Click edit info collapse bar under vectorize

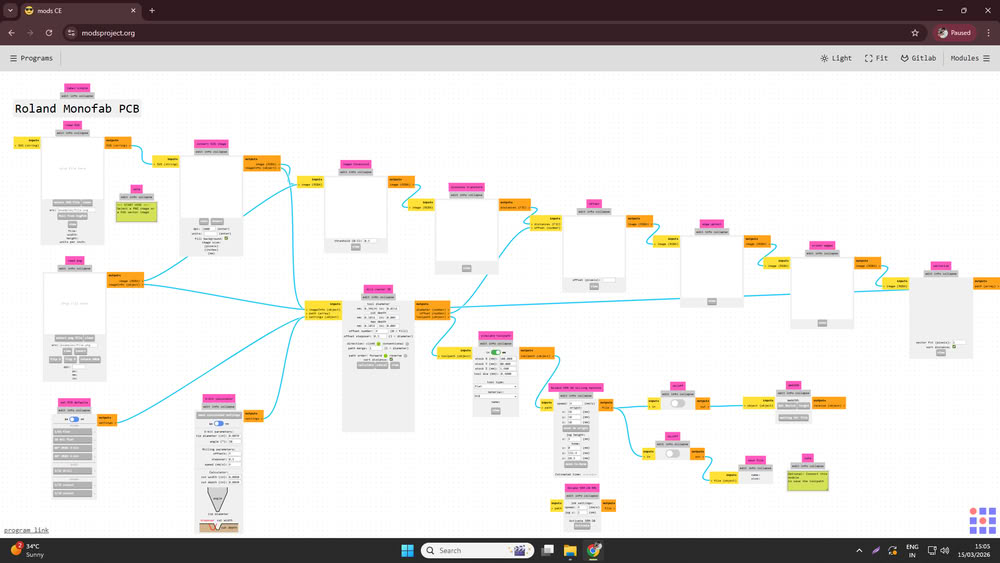click(x=941, y=274)
